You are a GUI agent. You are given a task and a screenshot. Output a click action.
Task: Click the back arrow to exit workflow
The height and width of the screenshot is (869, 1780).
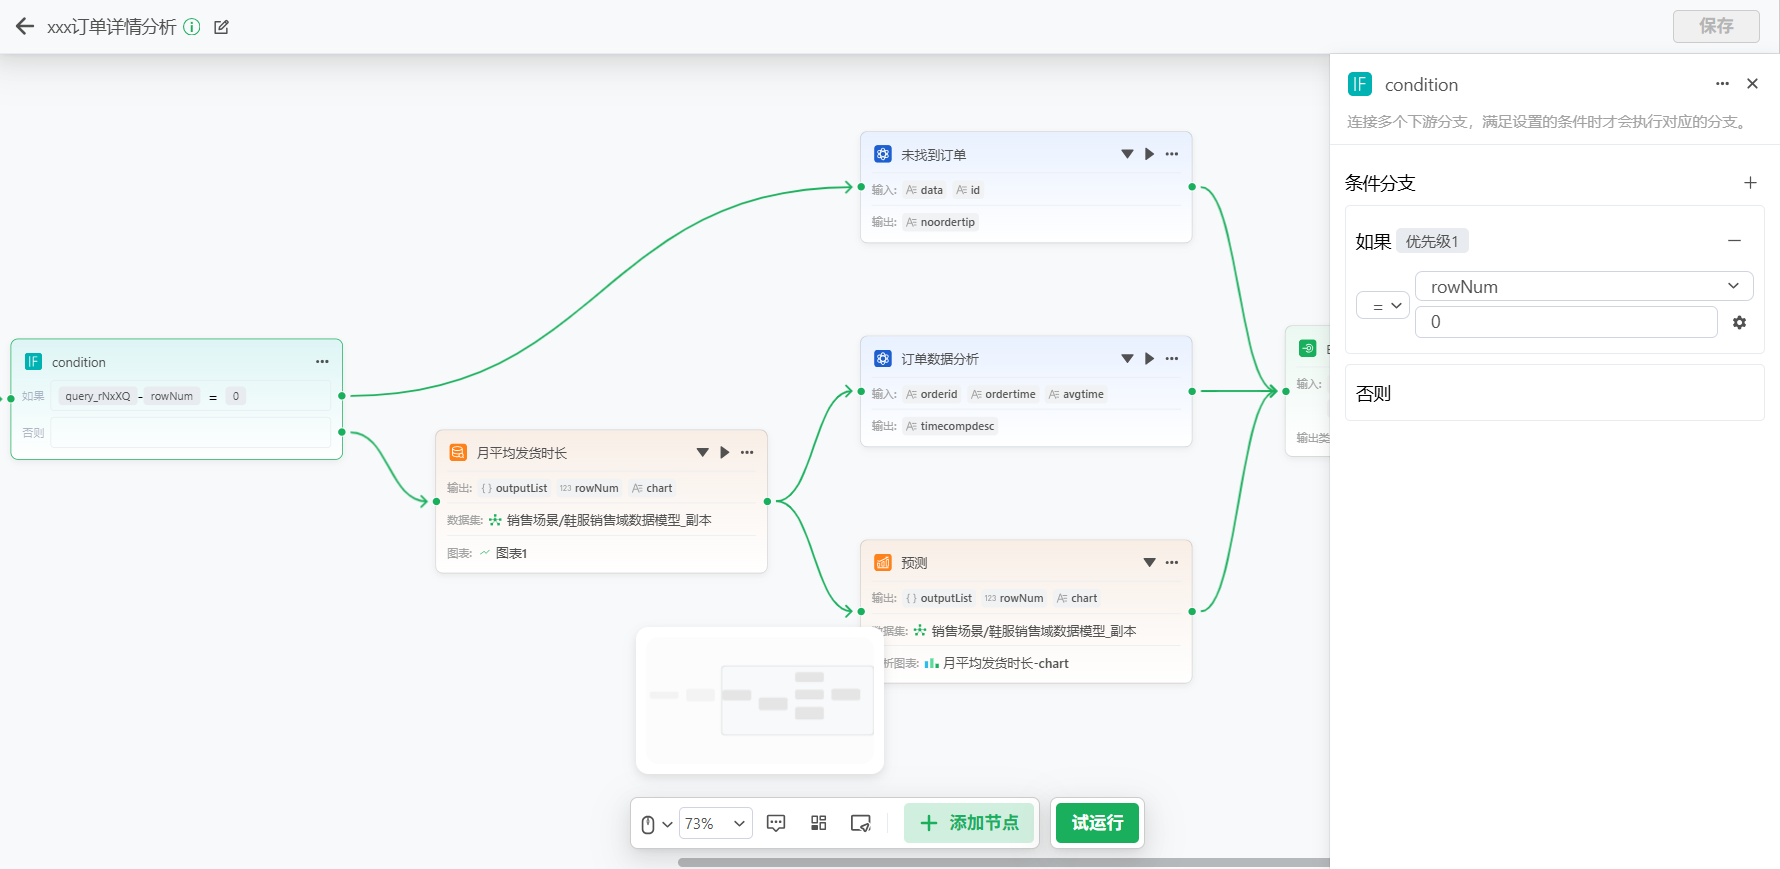point(25,27)
